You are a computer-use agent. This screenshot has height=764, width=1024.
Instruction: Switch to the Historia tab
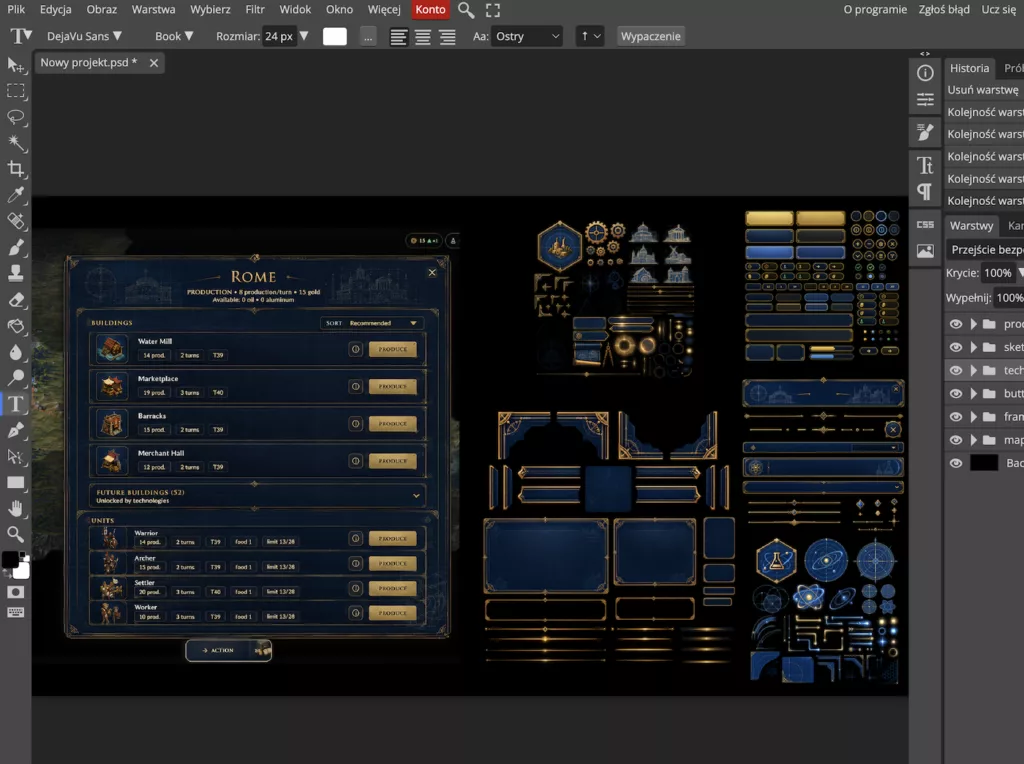click(969, 68)
